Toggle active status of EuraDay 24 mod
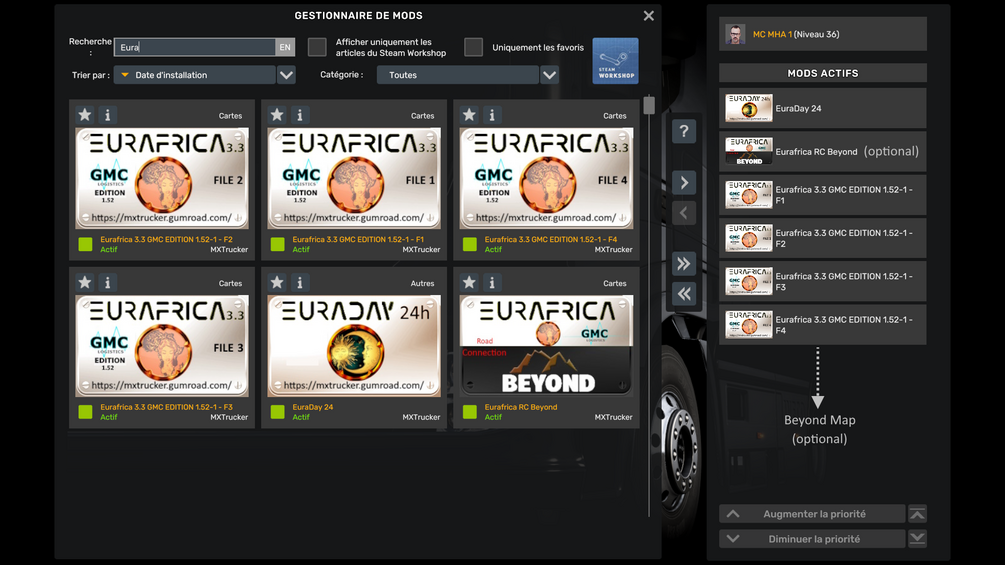 click(x=278, y=412)
